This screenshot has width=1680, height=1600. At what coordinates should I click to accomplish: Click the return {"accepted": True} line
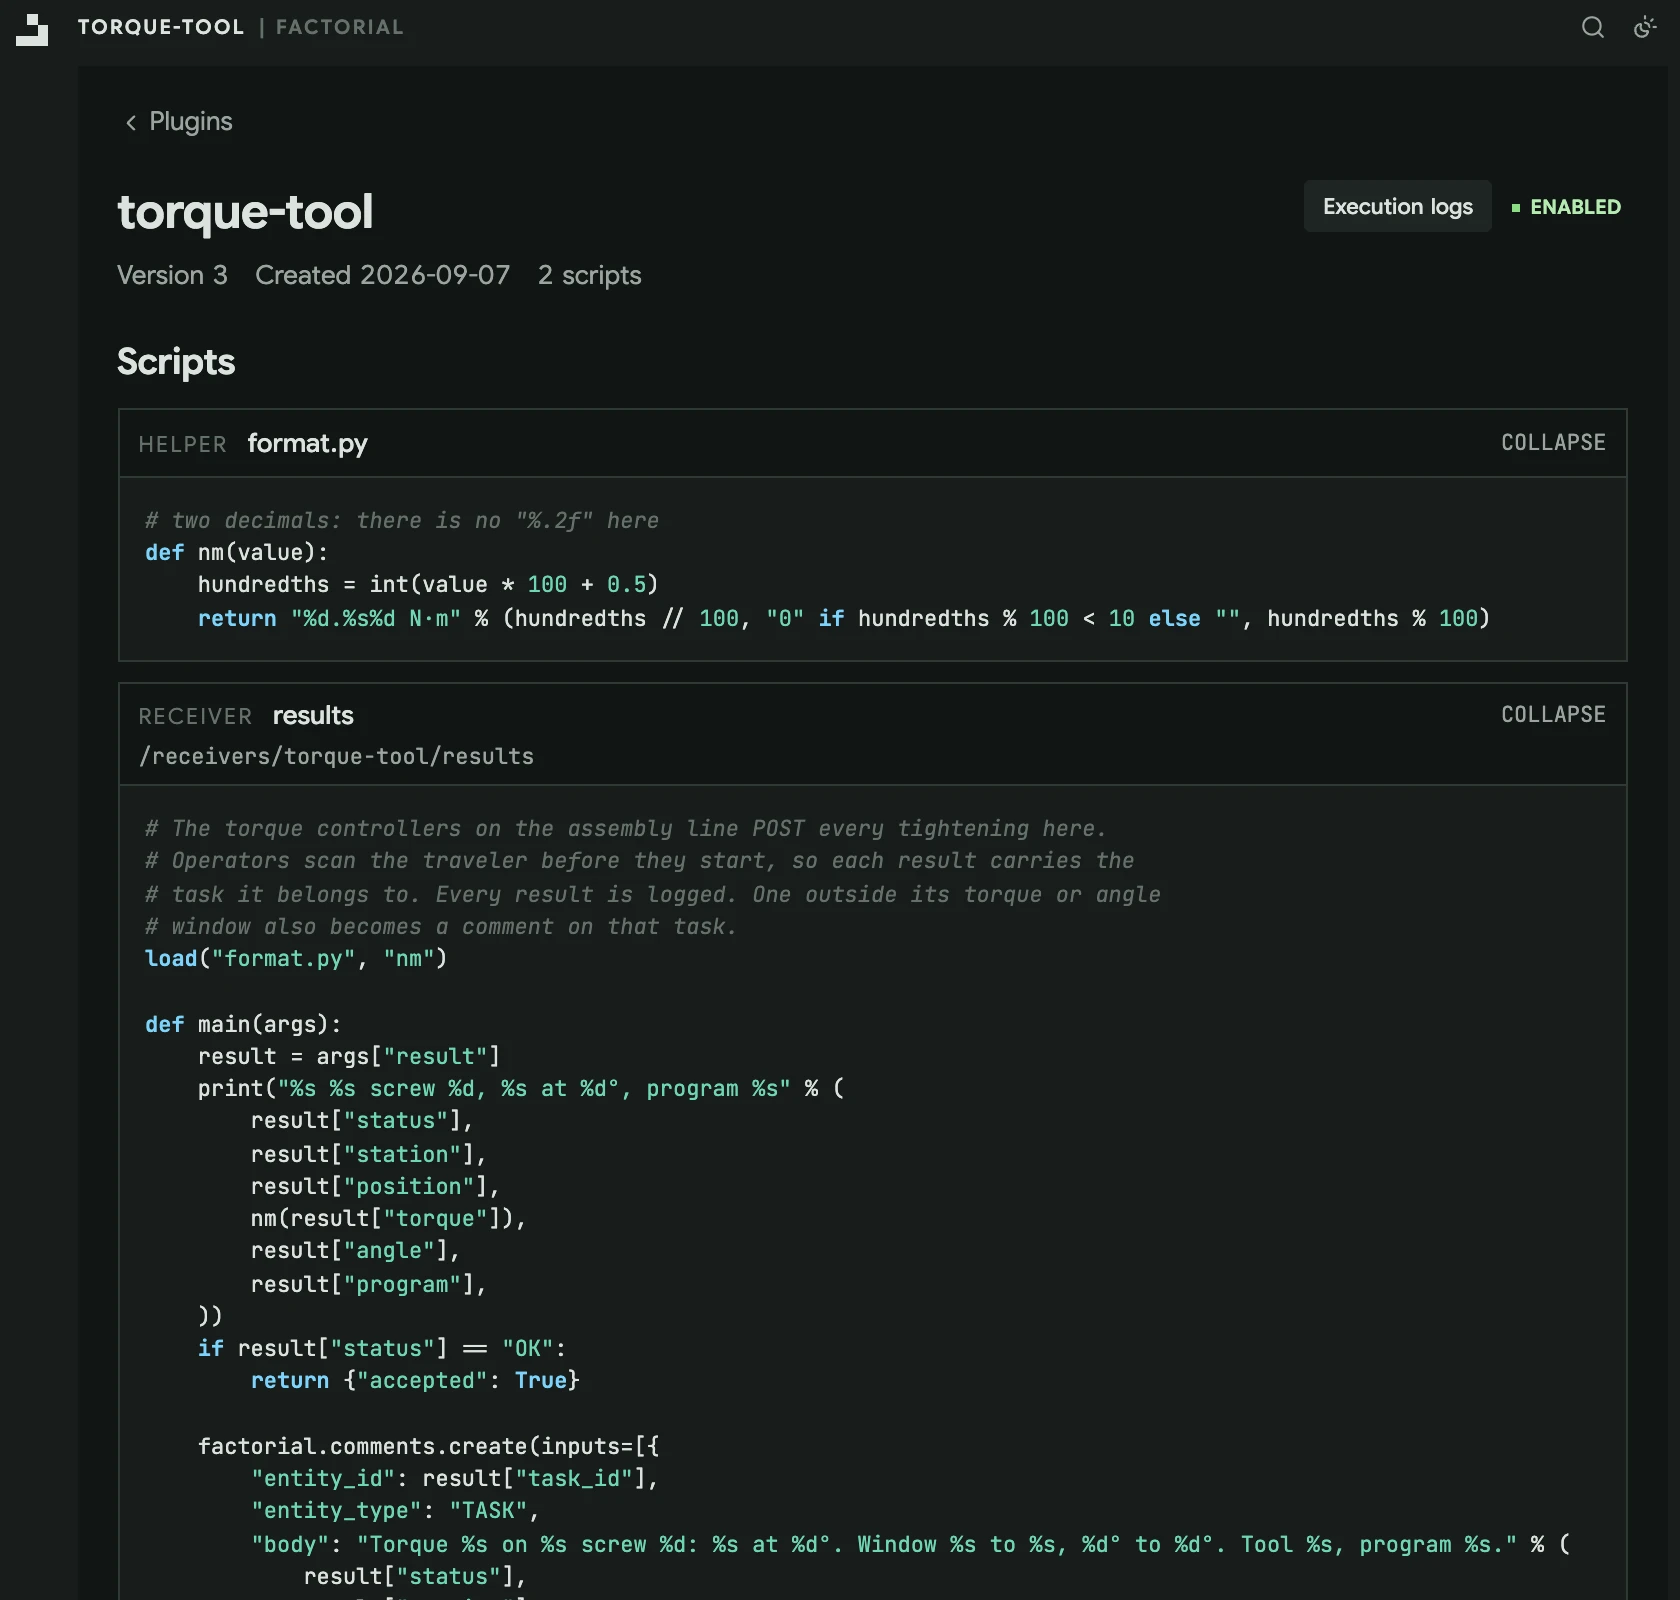(x=415, y=1380)
